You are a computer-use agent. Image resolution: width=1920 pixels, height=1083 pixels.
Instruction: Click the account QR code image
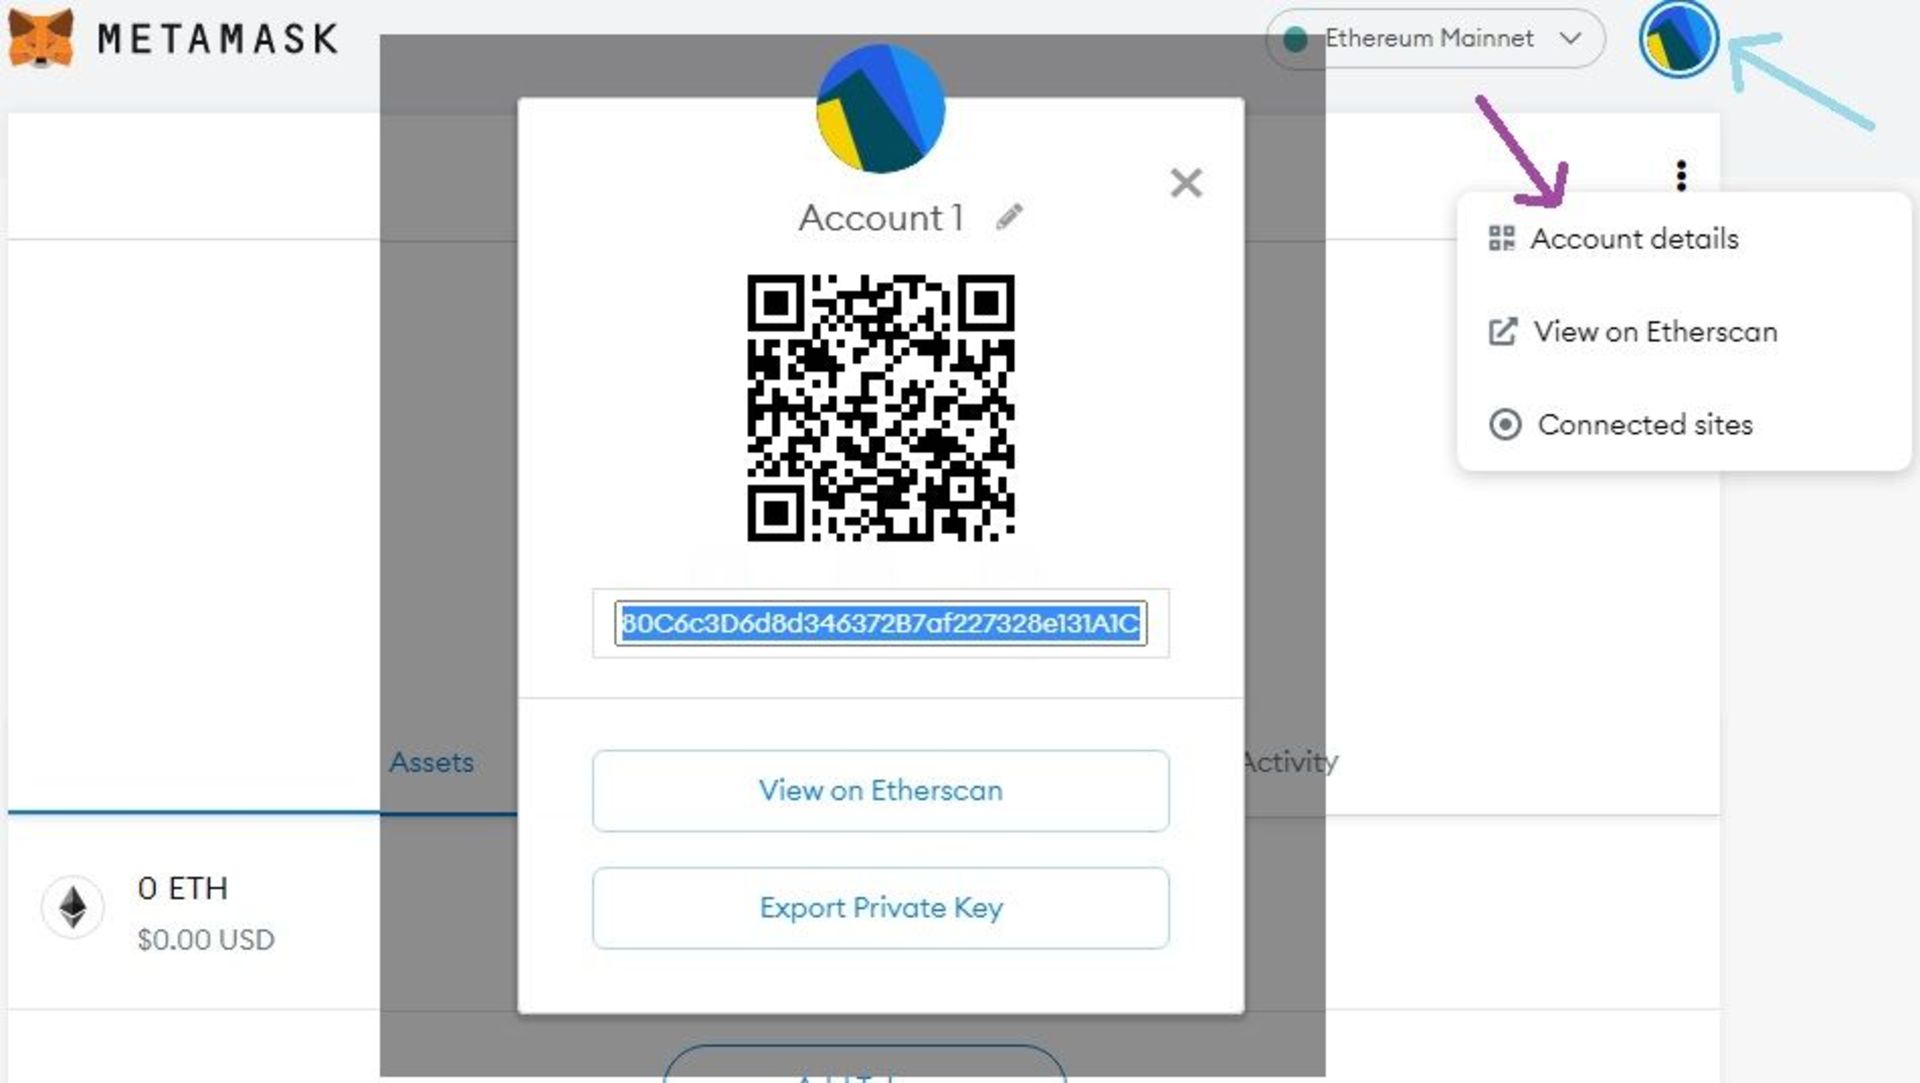(880, 408)
